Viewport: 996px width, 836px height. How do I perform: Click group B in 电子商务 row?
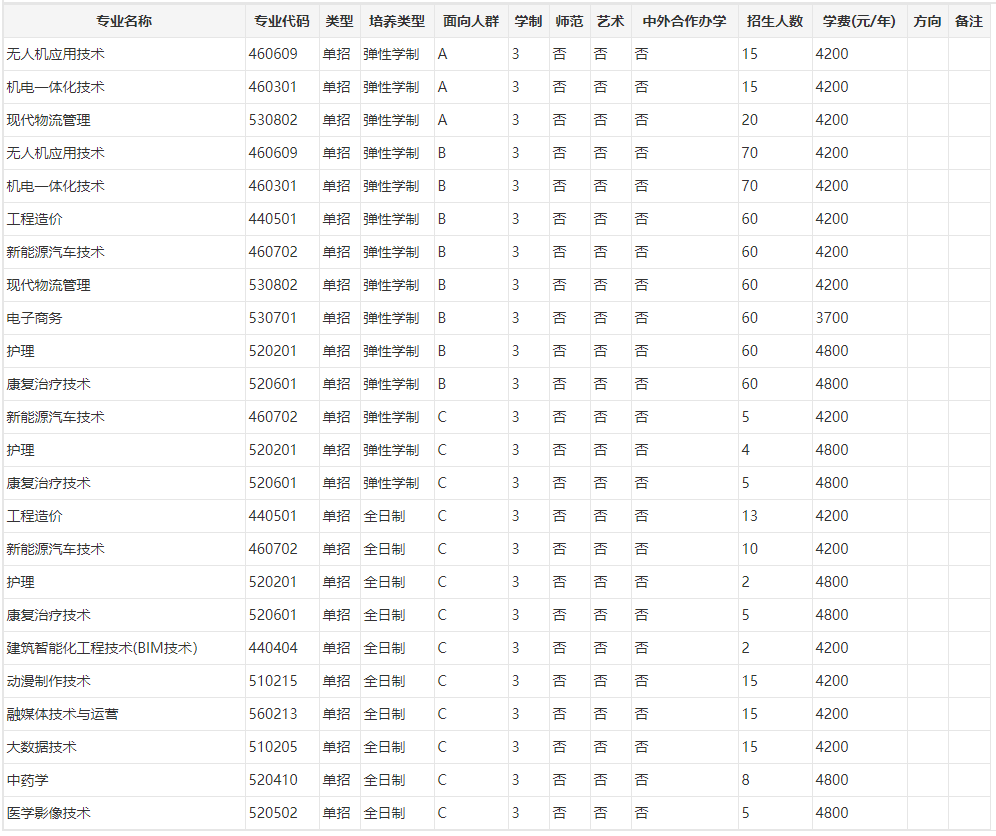click(x=441, y=318)
